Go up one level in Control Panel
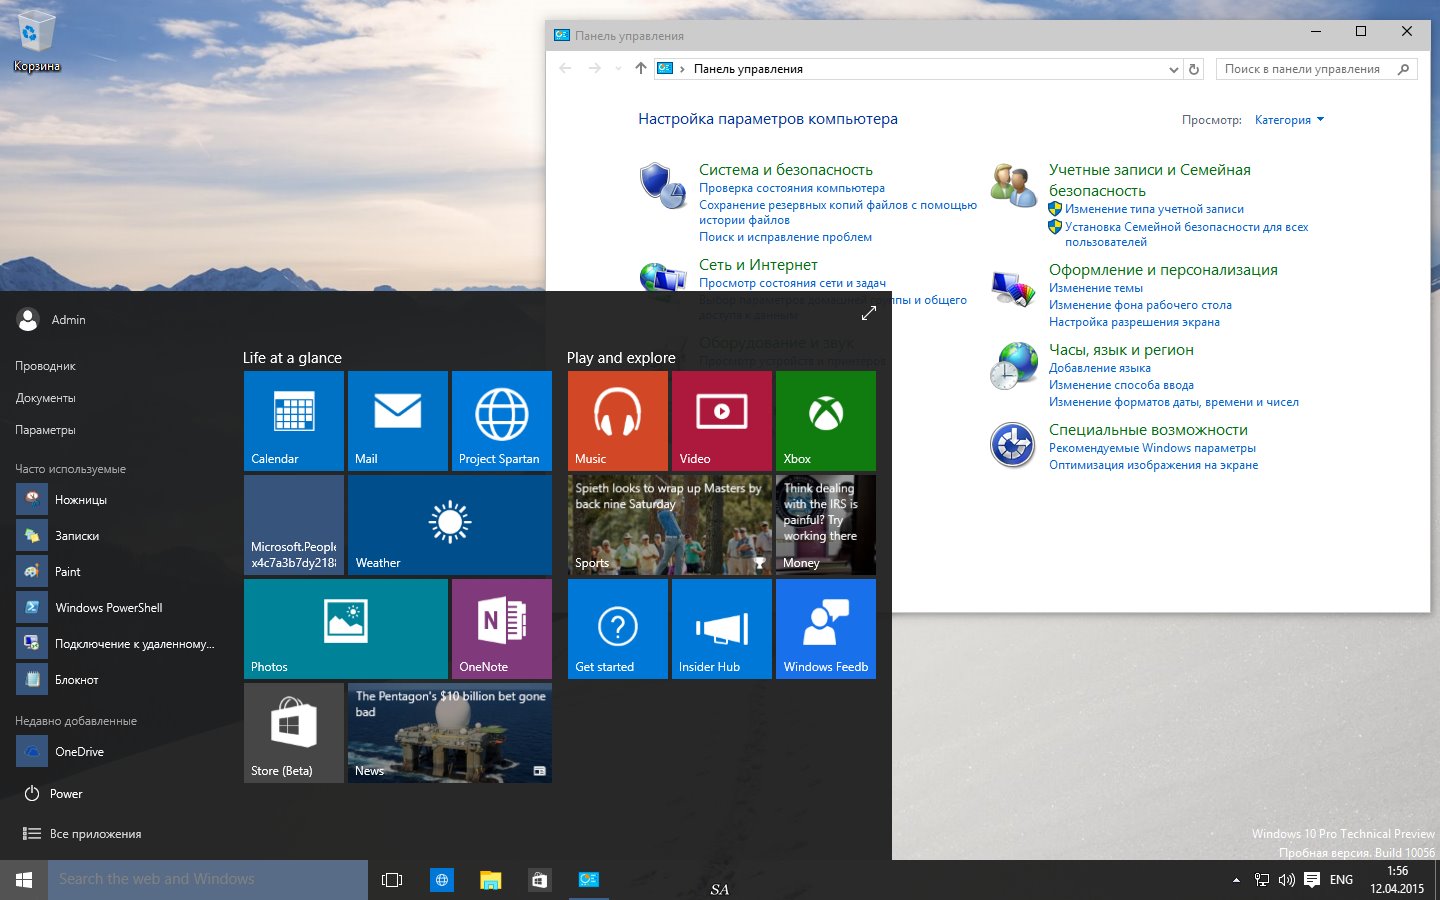This screenshot has height=900, width=1440. point(641,69)
